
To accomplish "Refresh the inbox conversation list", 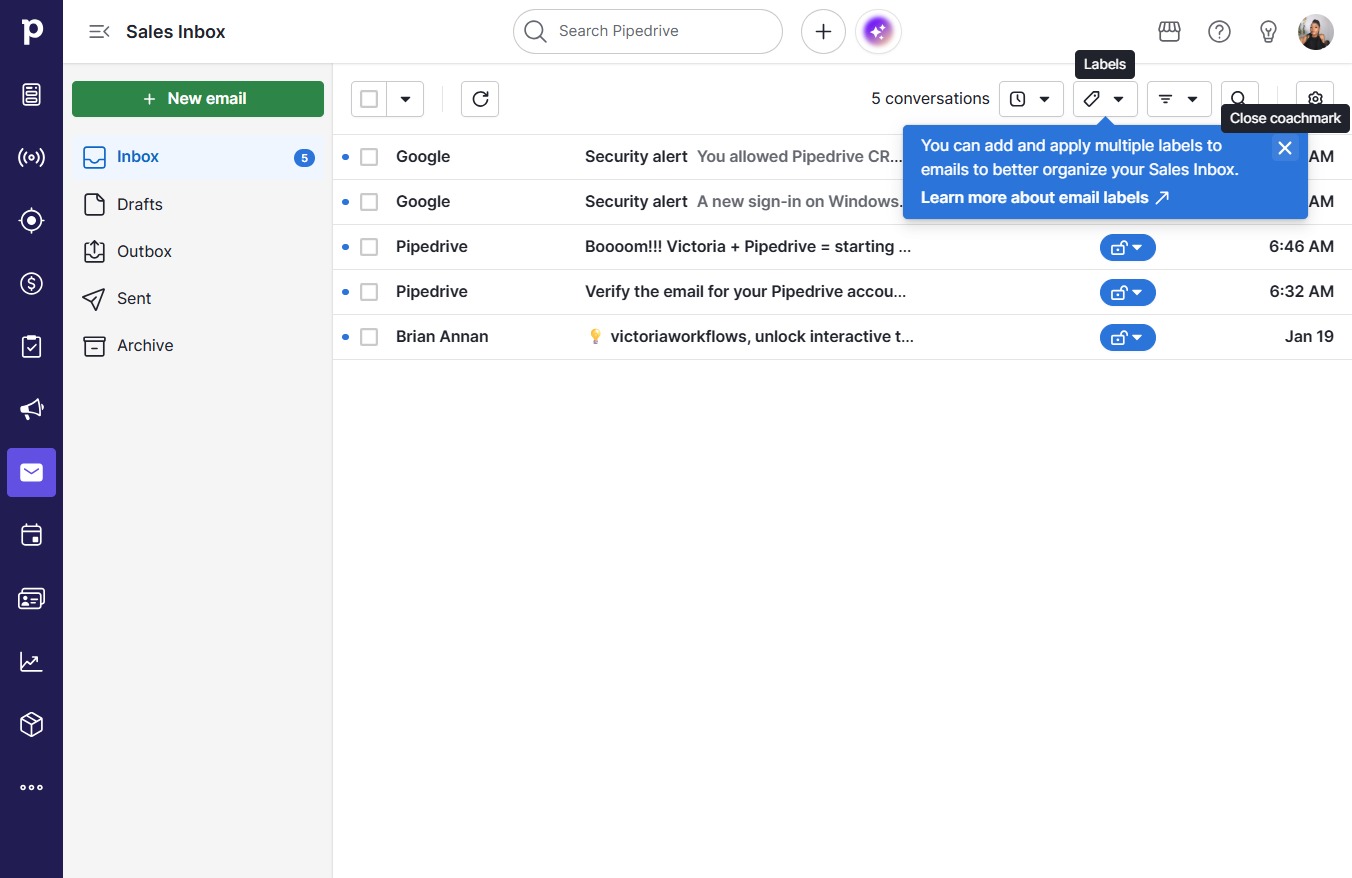I will pos(480,99).
